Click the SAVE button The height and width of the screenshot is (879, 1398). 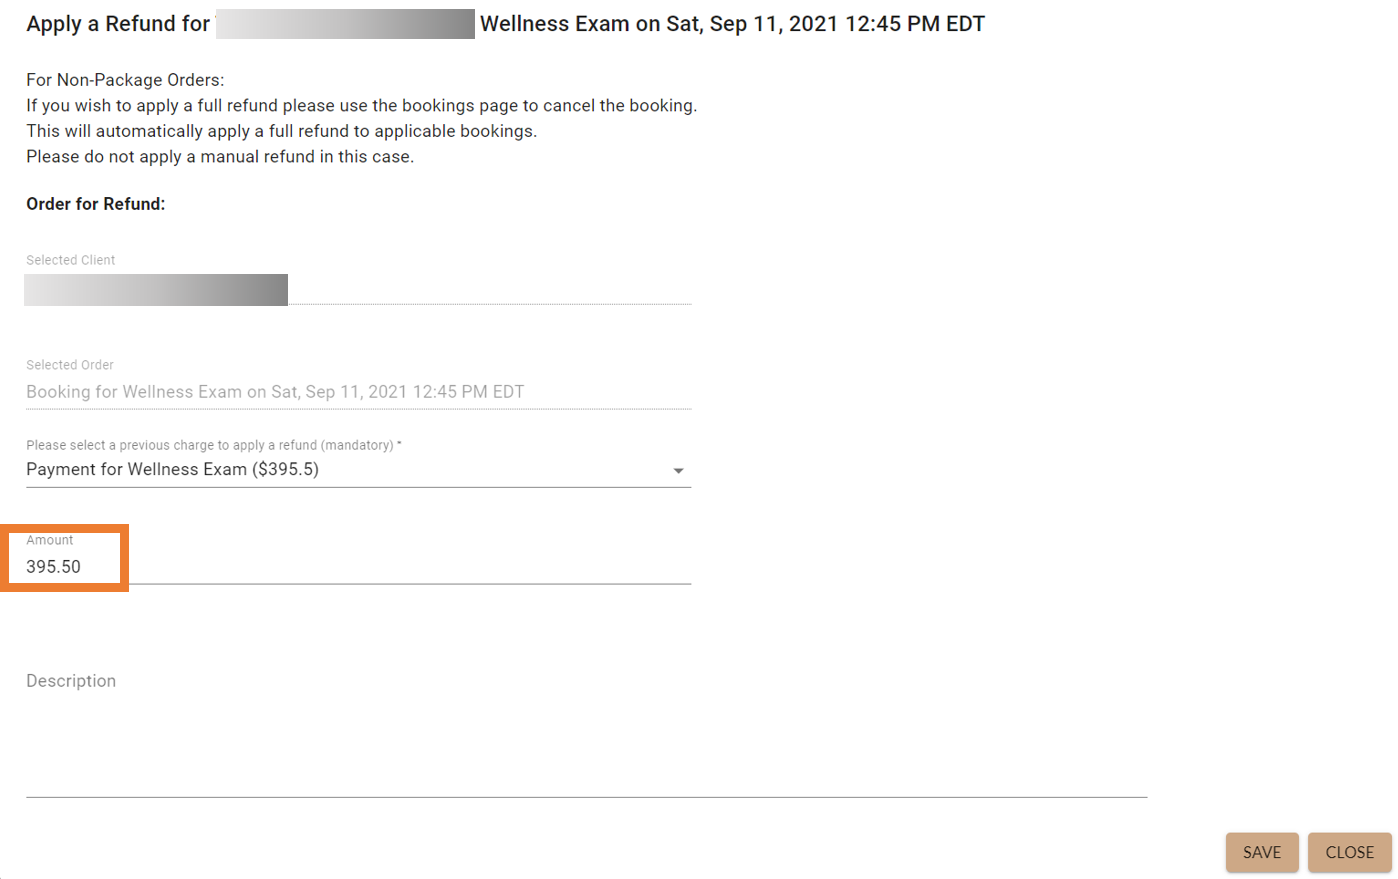[x=1261, y=852]
